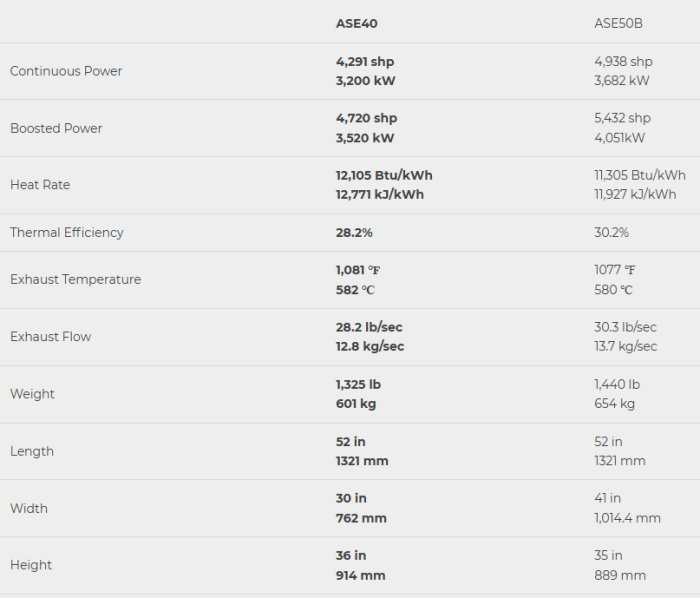Select the Height row label
700x598 pixels.
point(31,565)
